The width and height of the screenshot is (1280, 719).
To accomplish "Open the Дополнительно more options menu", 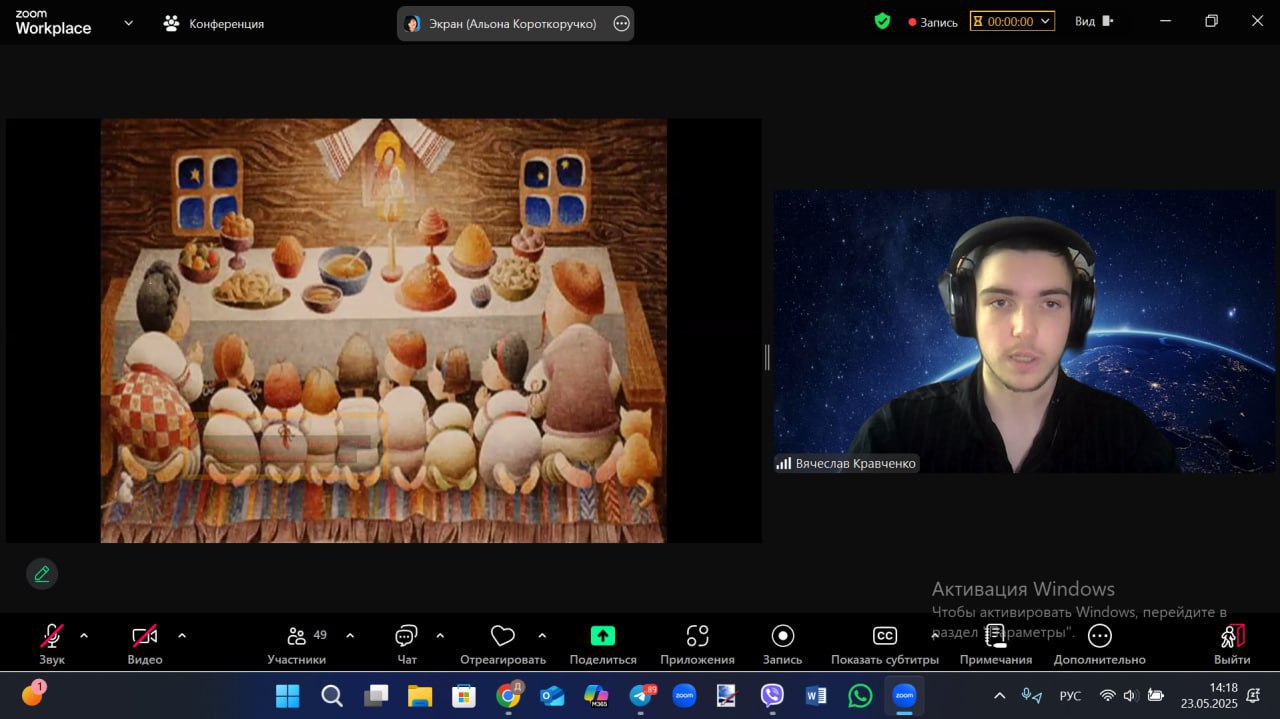I will [x=1100, y=643].
